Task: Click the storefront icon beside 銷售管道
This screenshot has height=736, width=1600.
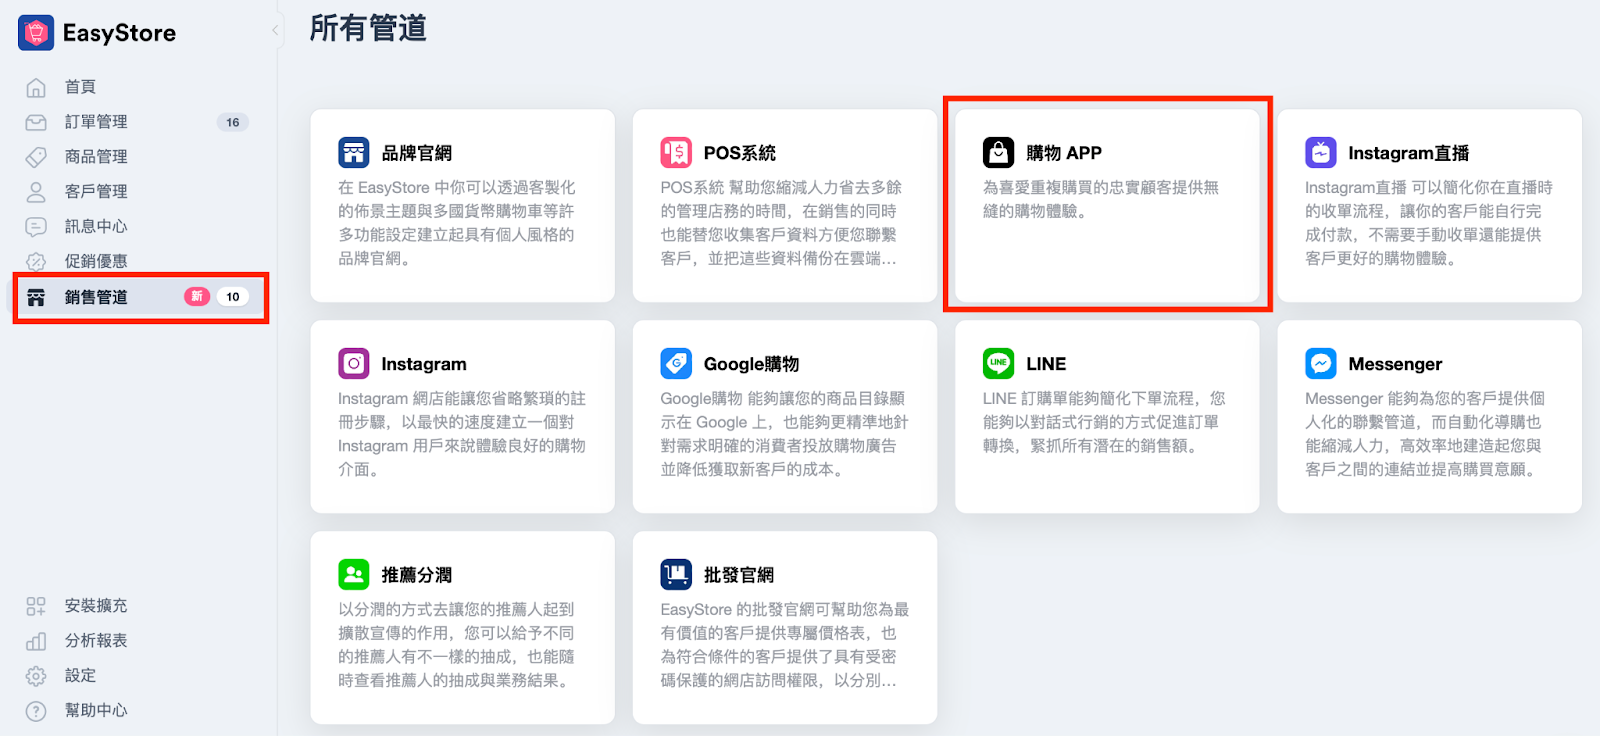Action: coord(36,297)
